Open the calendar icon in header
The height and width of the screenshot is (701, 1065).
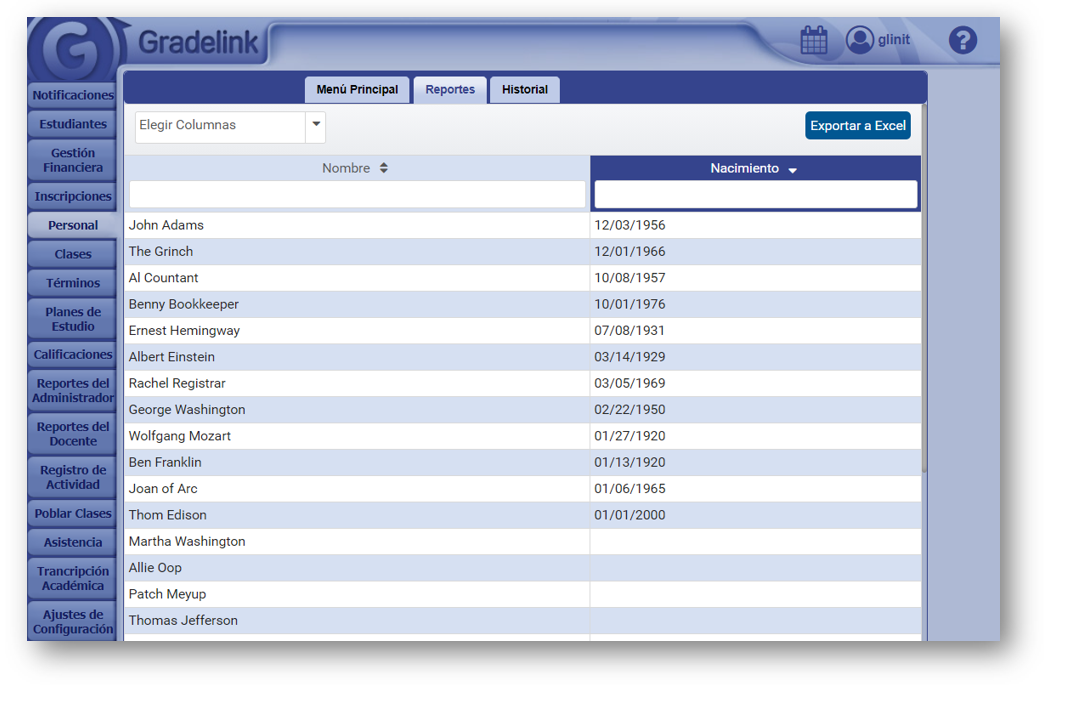pos(814,41)
